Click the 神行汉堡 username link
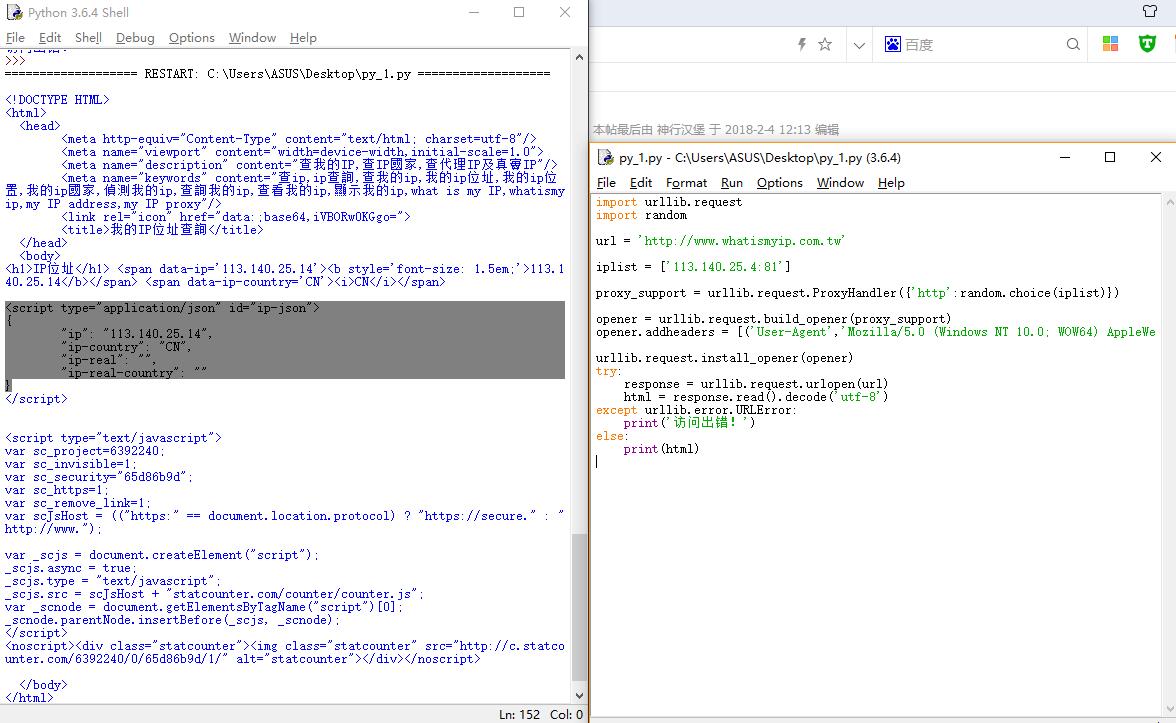The image size is (1176, 723). point(681,129)
